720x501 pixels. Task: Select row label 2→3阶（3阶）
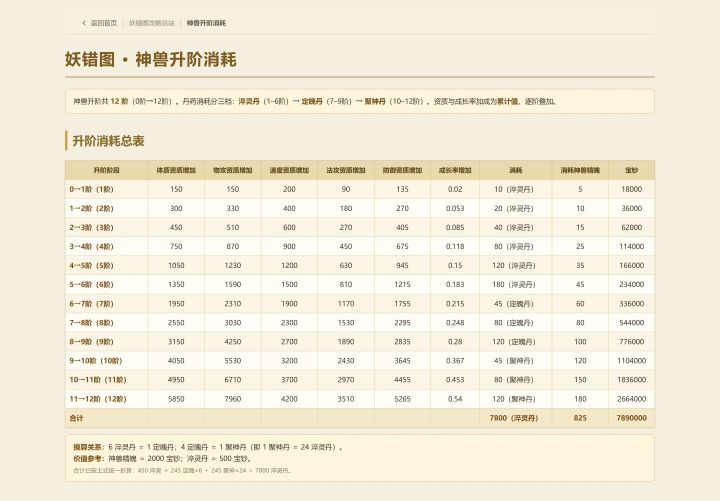91,227
